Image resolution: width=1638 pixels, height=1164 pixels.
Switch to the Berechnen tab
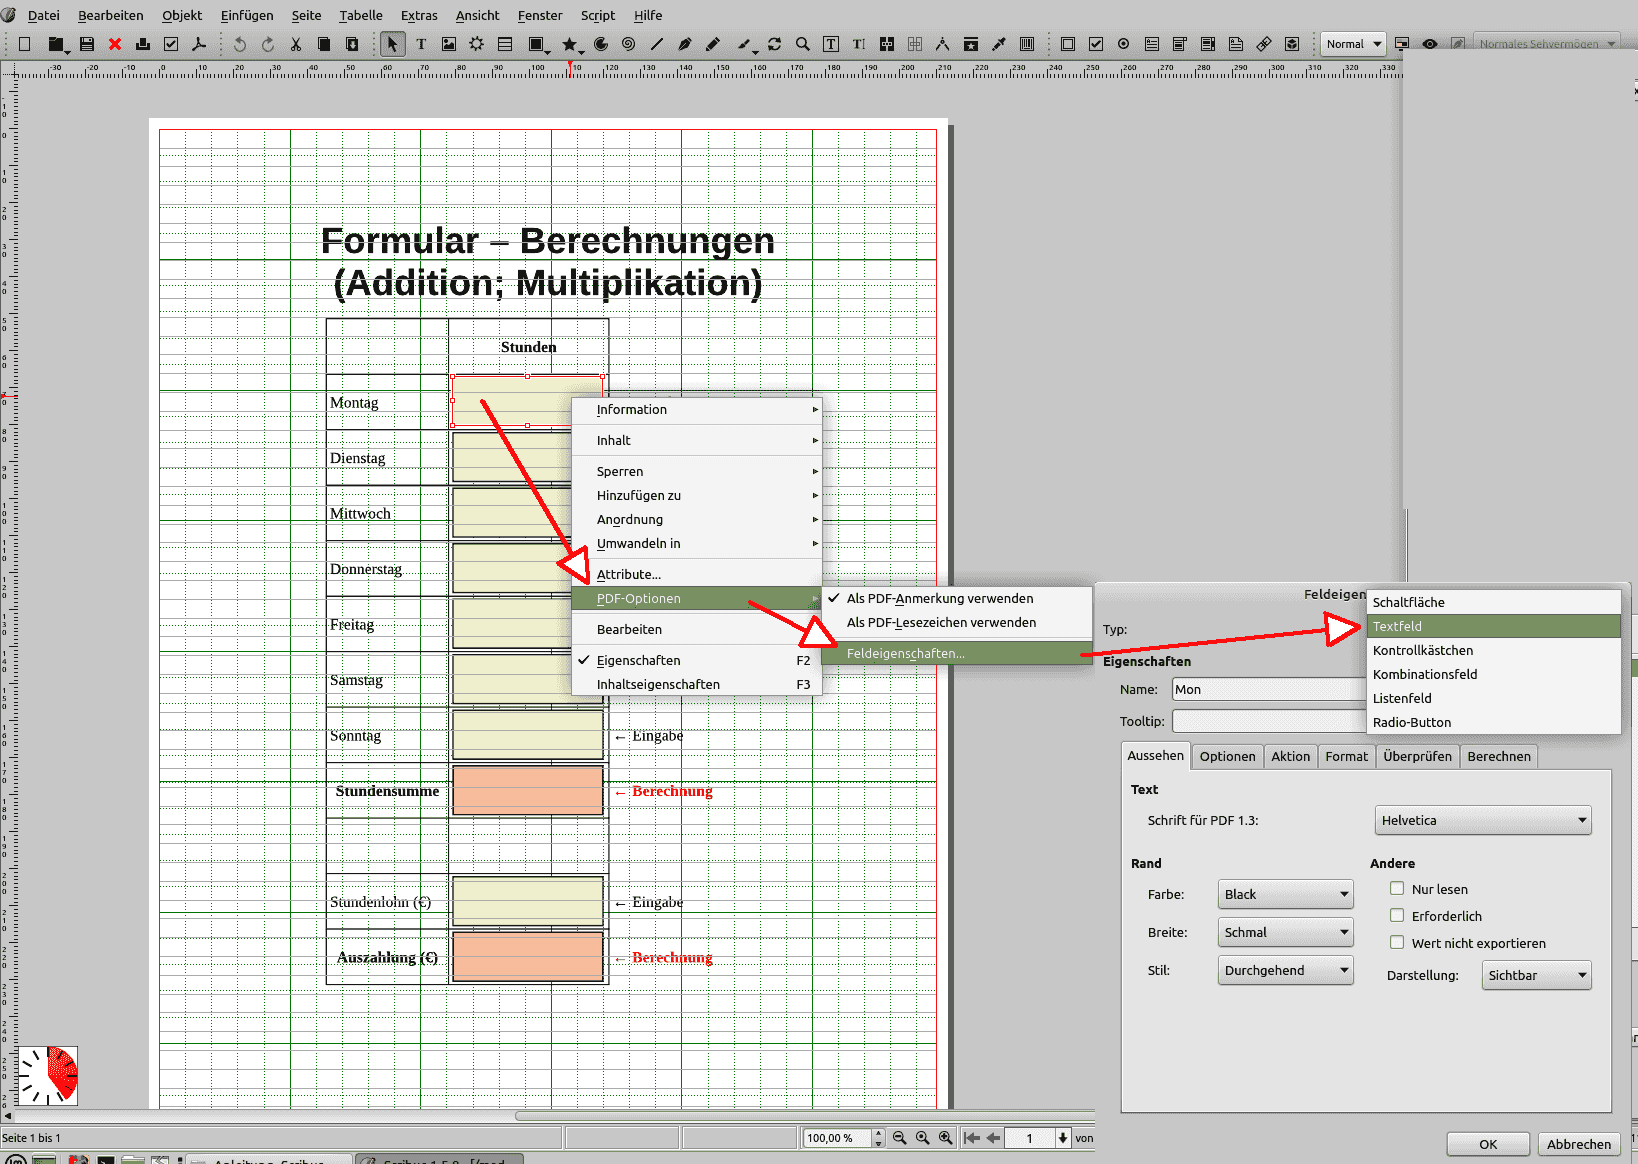(x=1498, y=757)
